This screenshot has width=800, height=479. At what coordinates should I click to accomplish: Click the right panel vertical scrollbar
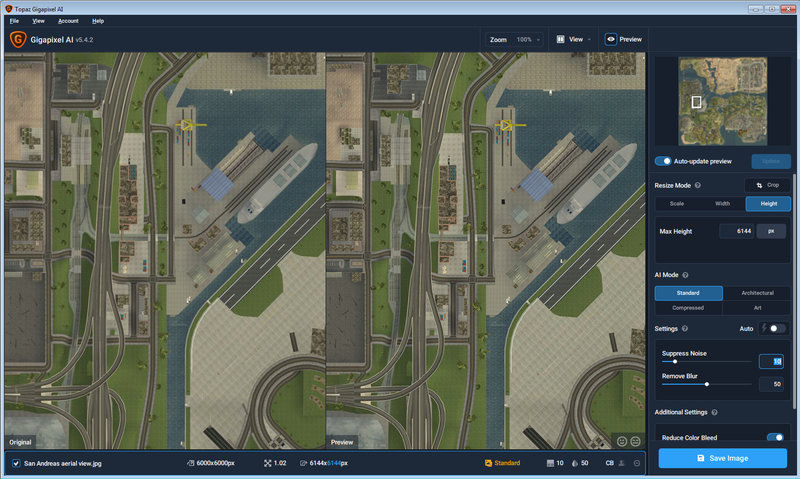click(794, 291)
